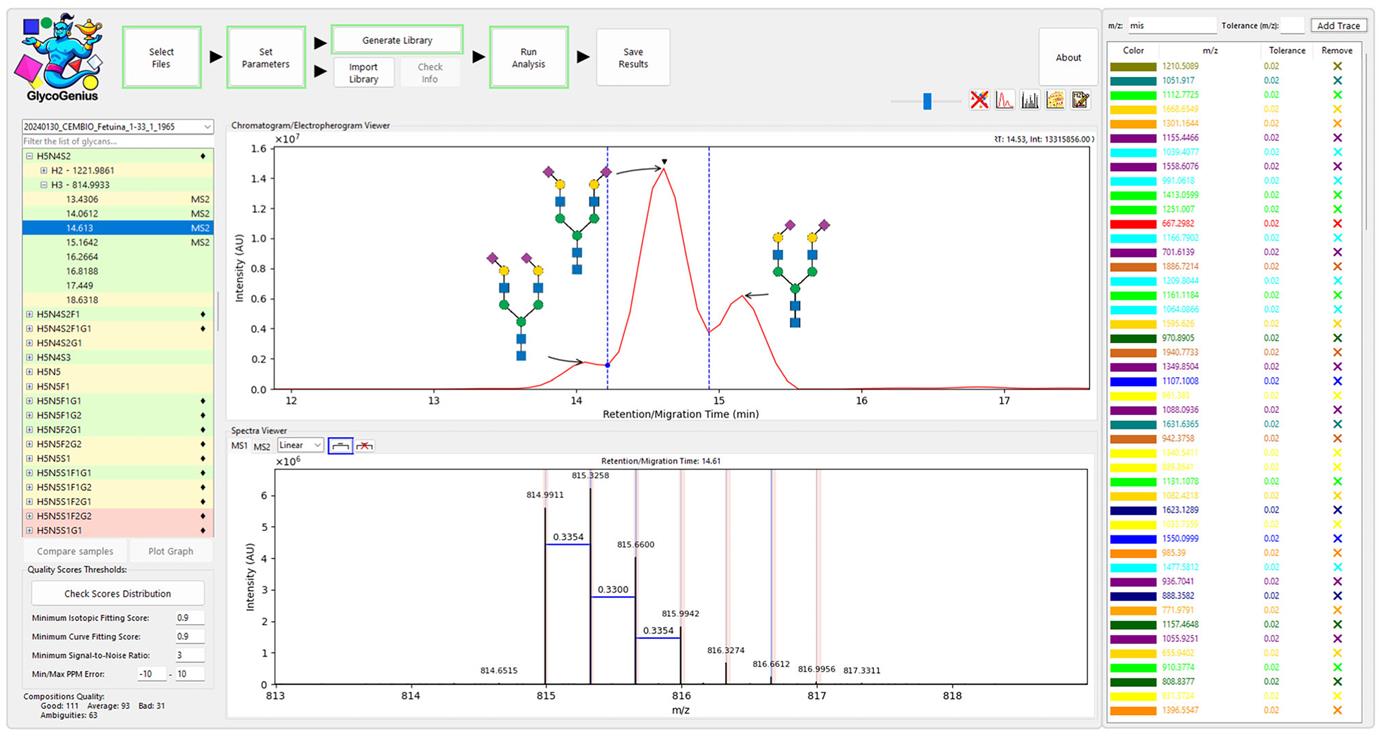Click the Save Results button
1383x739 pixels.
tap(633, 58)
